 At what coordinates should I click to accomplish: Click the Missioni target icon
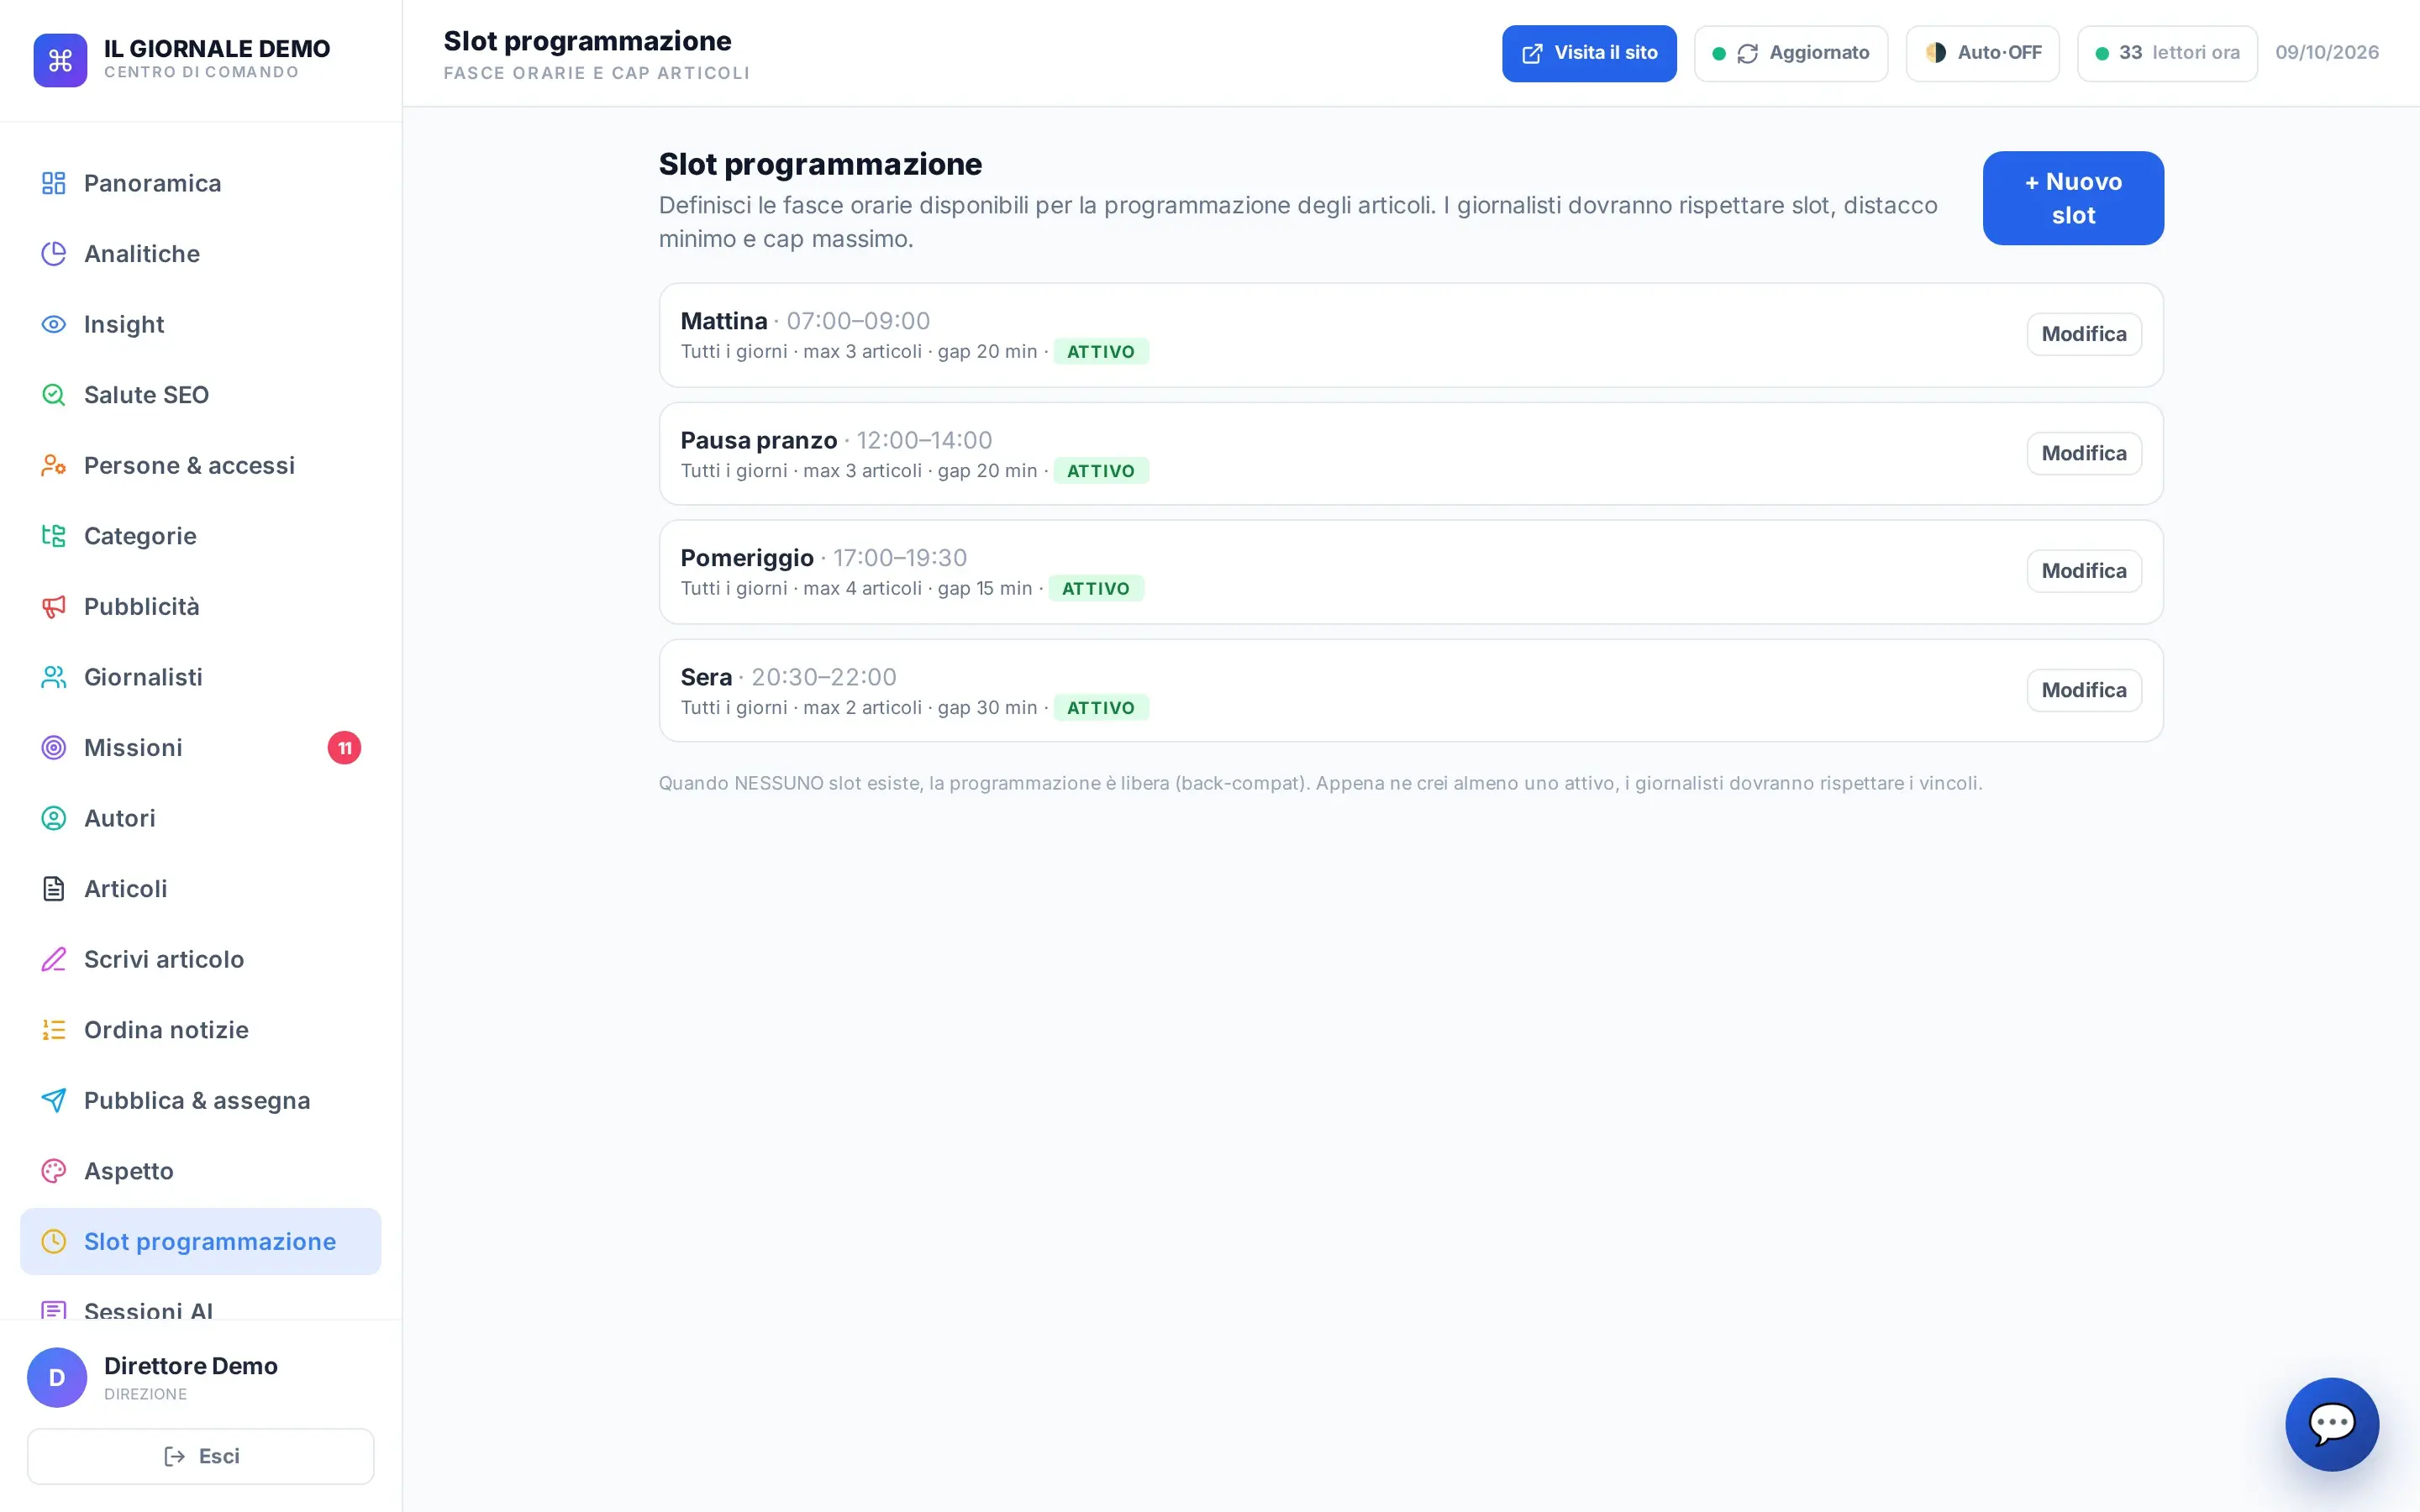pos(54,747)
